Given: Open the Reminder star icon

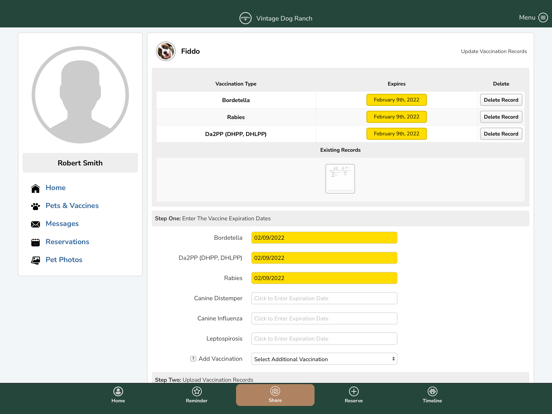Looking at the screenshot, I should (x=197, y=391).
